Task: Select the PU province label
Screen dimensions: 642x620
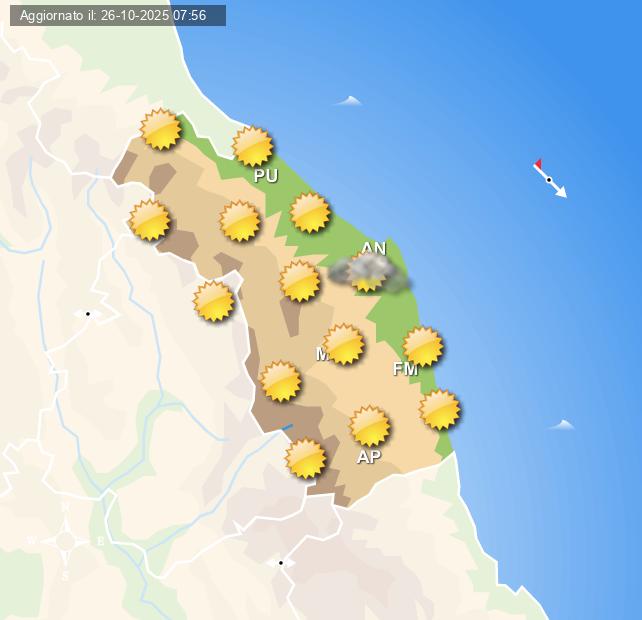Action: [266, 176]
